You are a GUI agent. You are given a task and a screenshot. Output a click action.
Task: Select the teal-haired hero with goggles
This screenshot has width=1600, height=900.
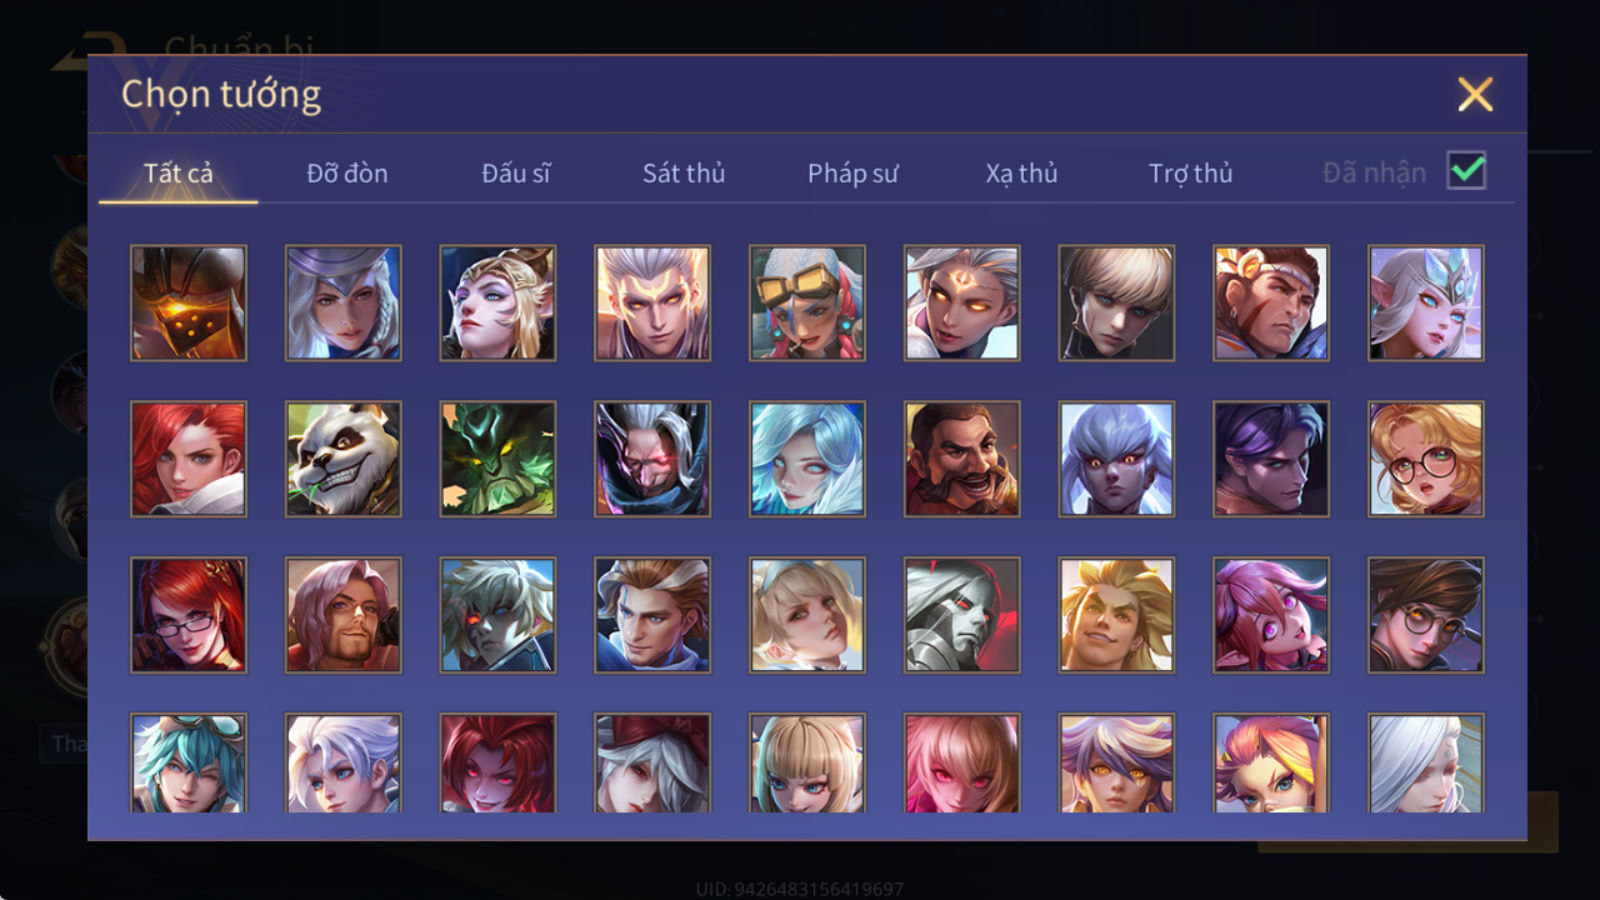coord(188,763)
